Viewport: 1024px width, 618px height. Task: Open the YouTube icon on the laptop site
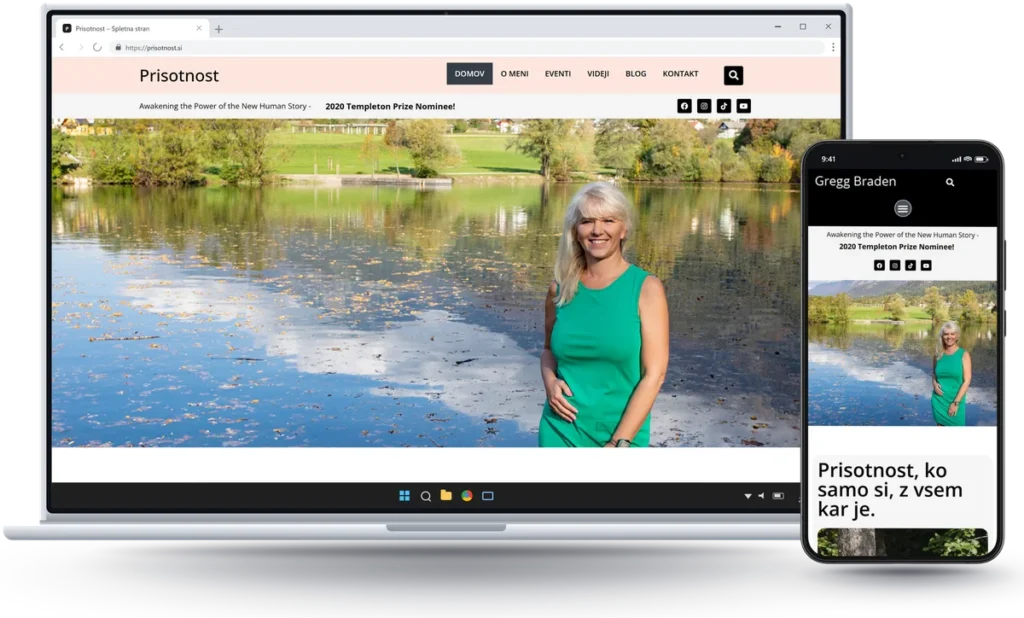point(743,106)
